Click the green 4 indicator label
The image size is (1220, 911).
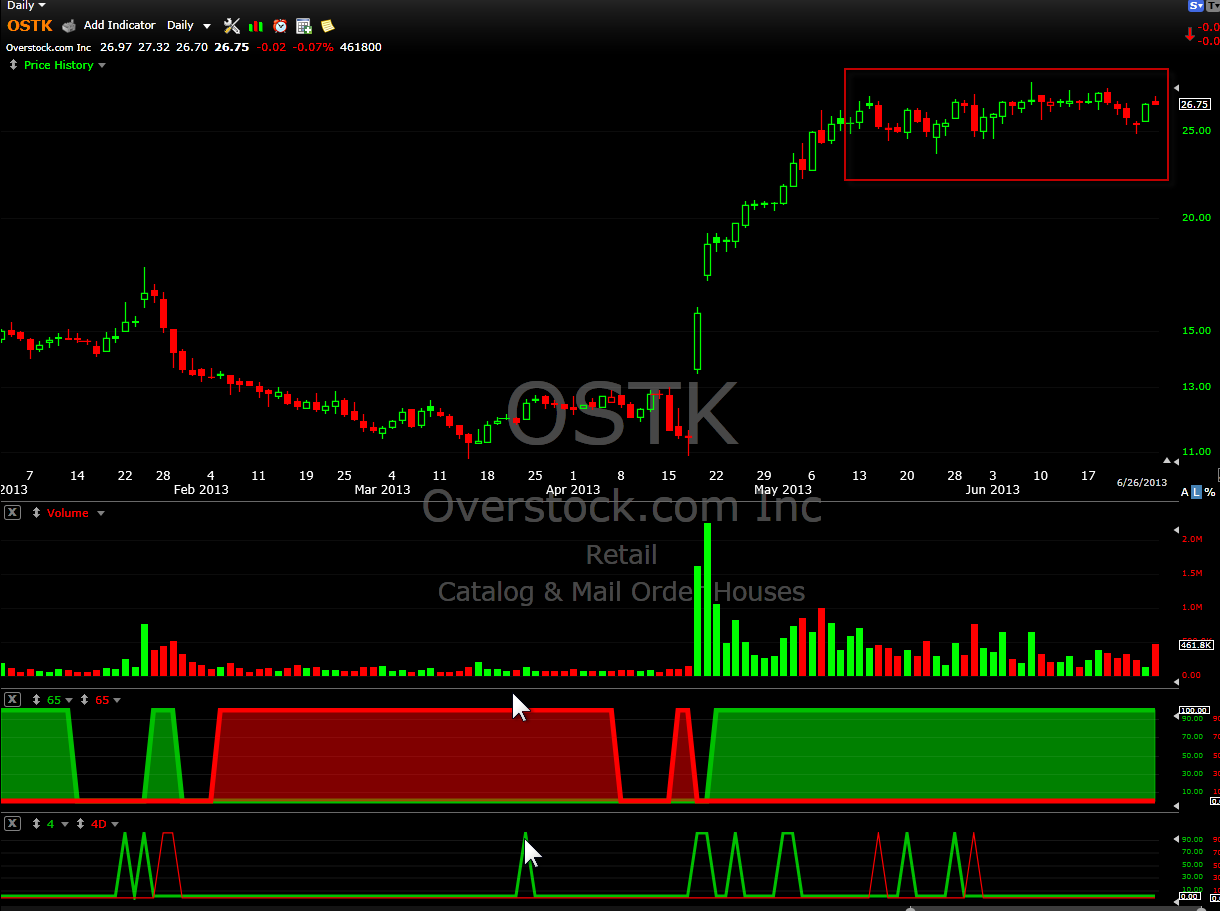pos(51,824)
